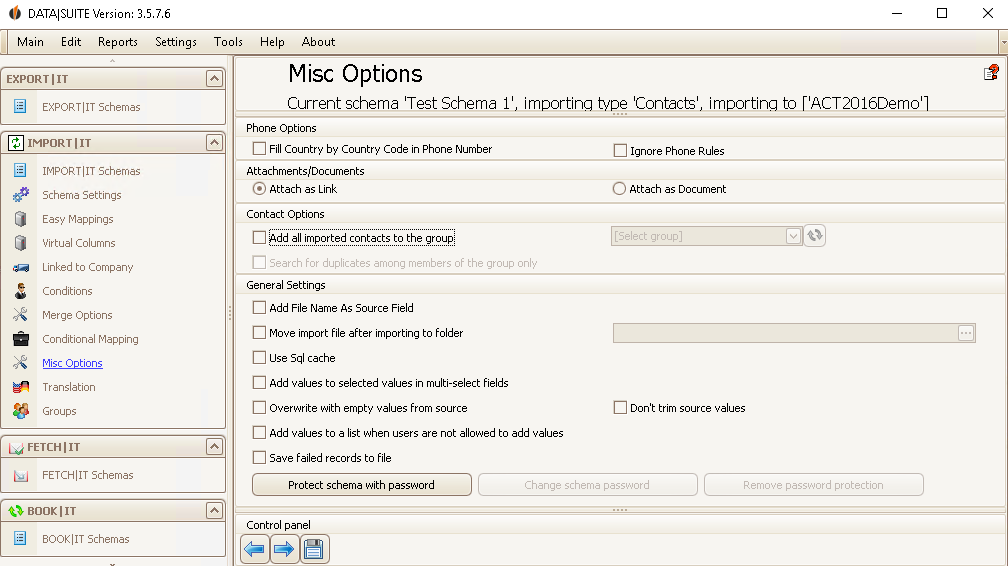Image resolution: width=1008 pixels, height=566 pixels.
Task: Click the Linked to Company truck icon
Action: [21, 267]
